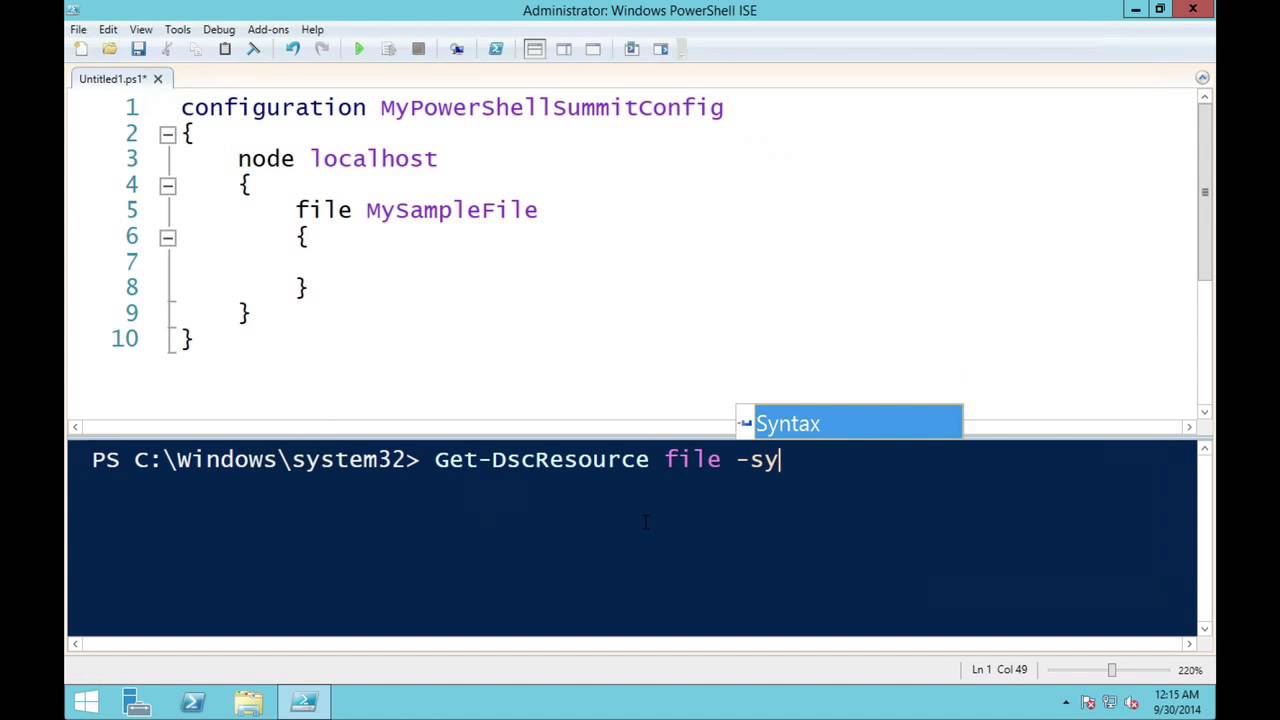1280x720 pixels.
Task: Save the script using the floppy icon
Action: pyautogui.click(x=138, y=49)
